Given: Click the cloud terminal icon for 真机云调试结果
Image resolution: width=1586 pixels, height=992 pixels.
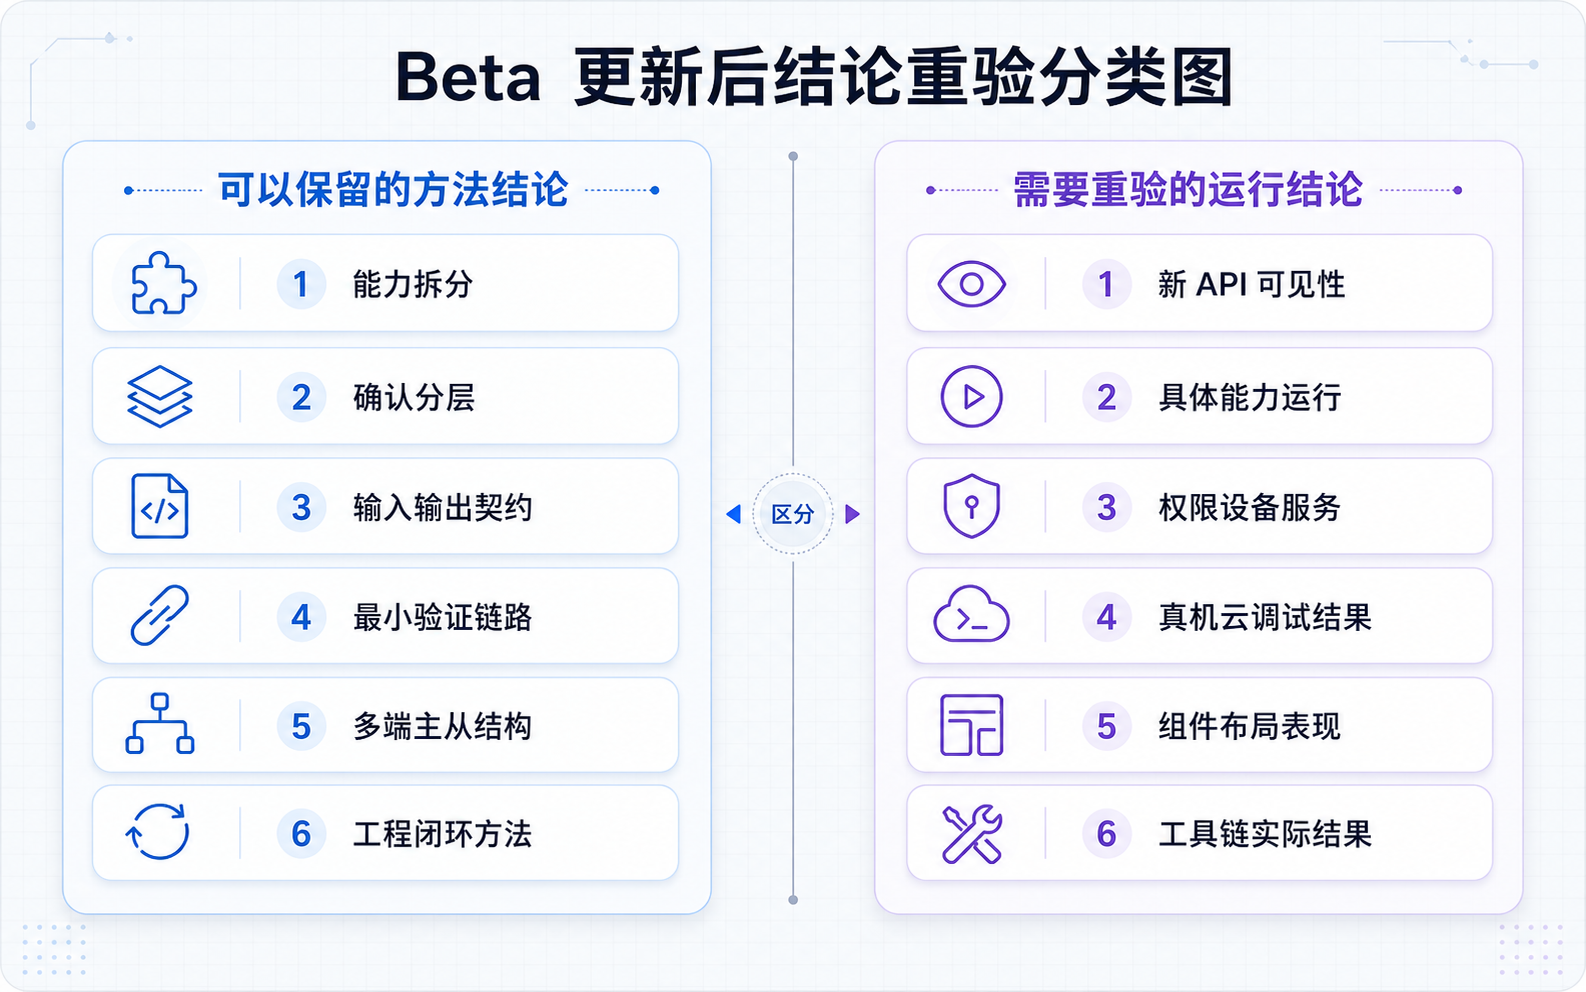Looking at the screenshot, I should point(971,615).
